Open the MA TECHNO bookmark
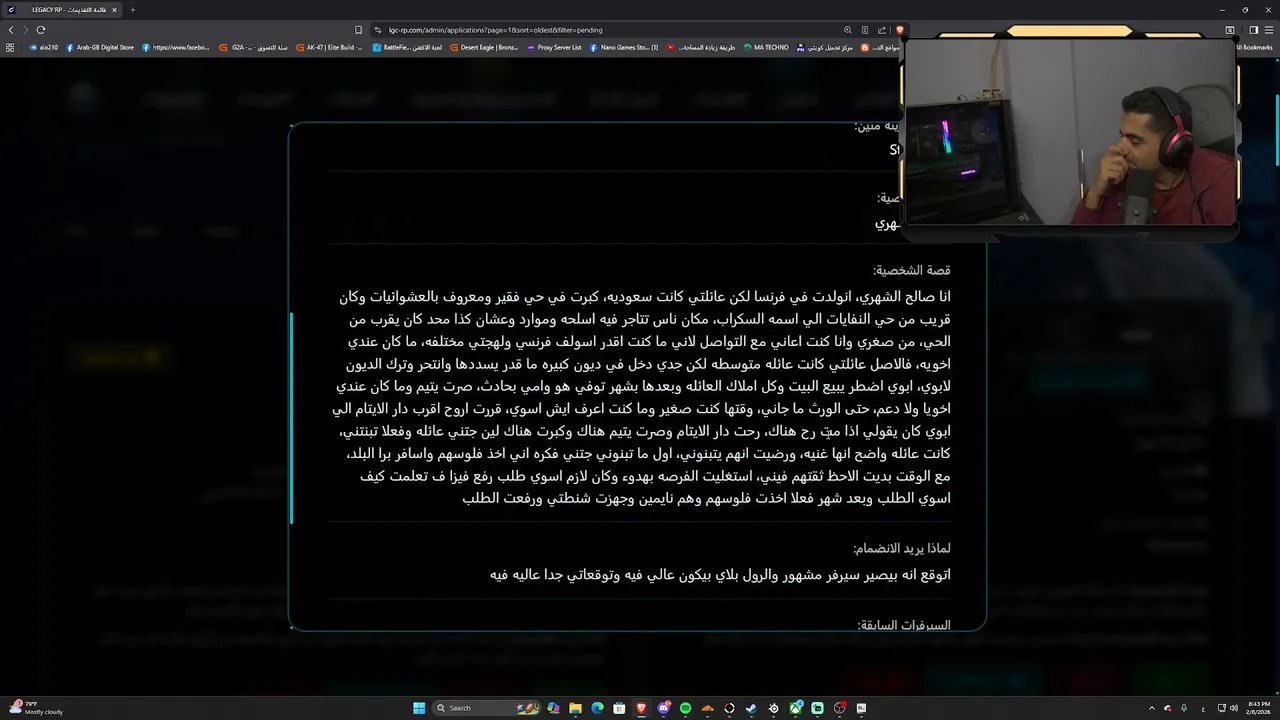 tap(767, 47)
